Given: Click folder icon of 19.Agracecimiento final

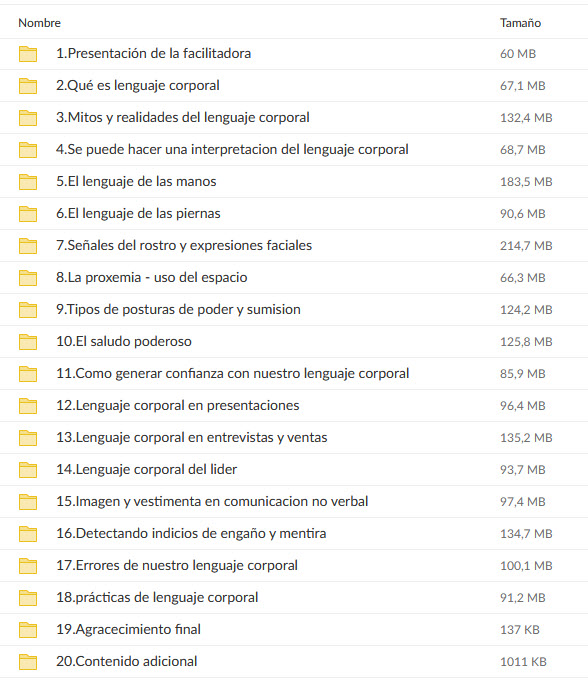Looking at the screenshot, I should (x=28, y=630).
